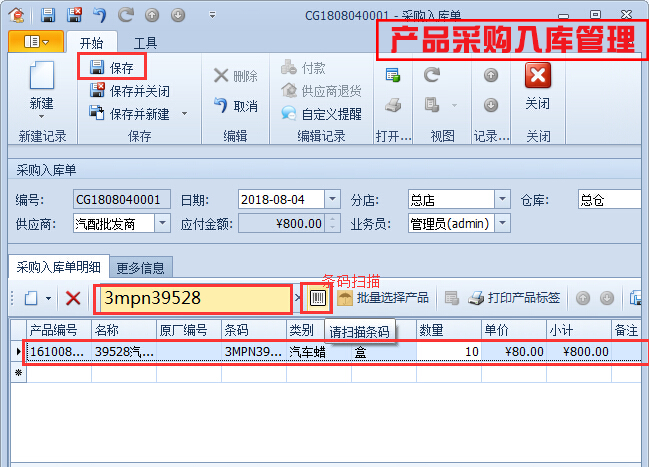
Task: Click Print Product Labels (打印产品标签)
Action: pos(515,298)
